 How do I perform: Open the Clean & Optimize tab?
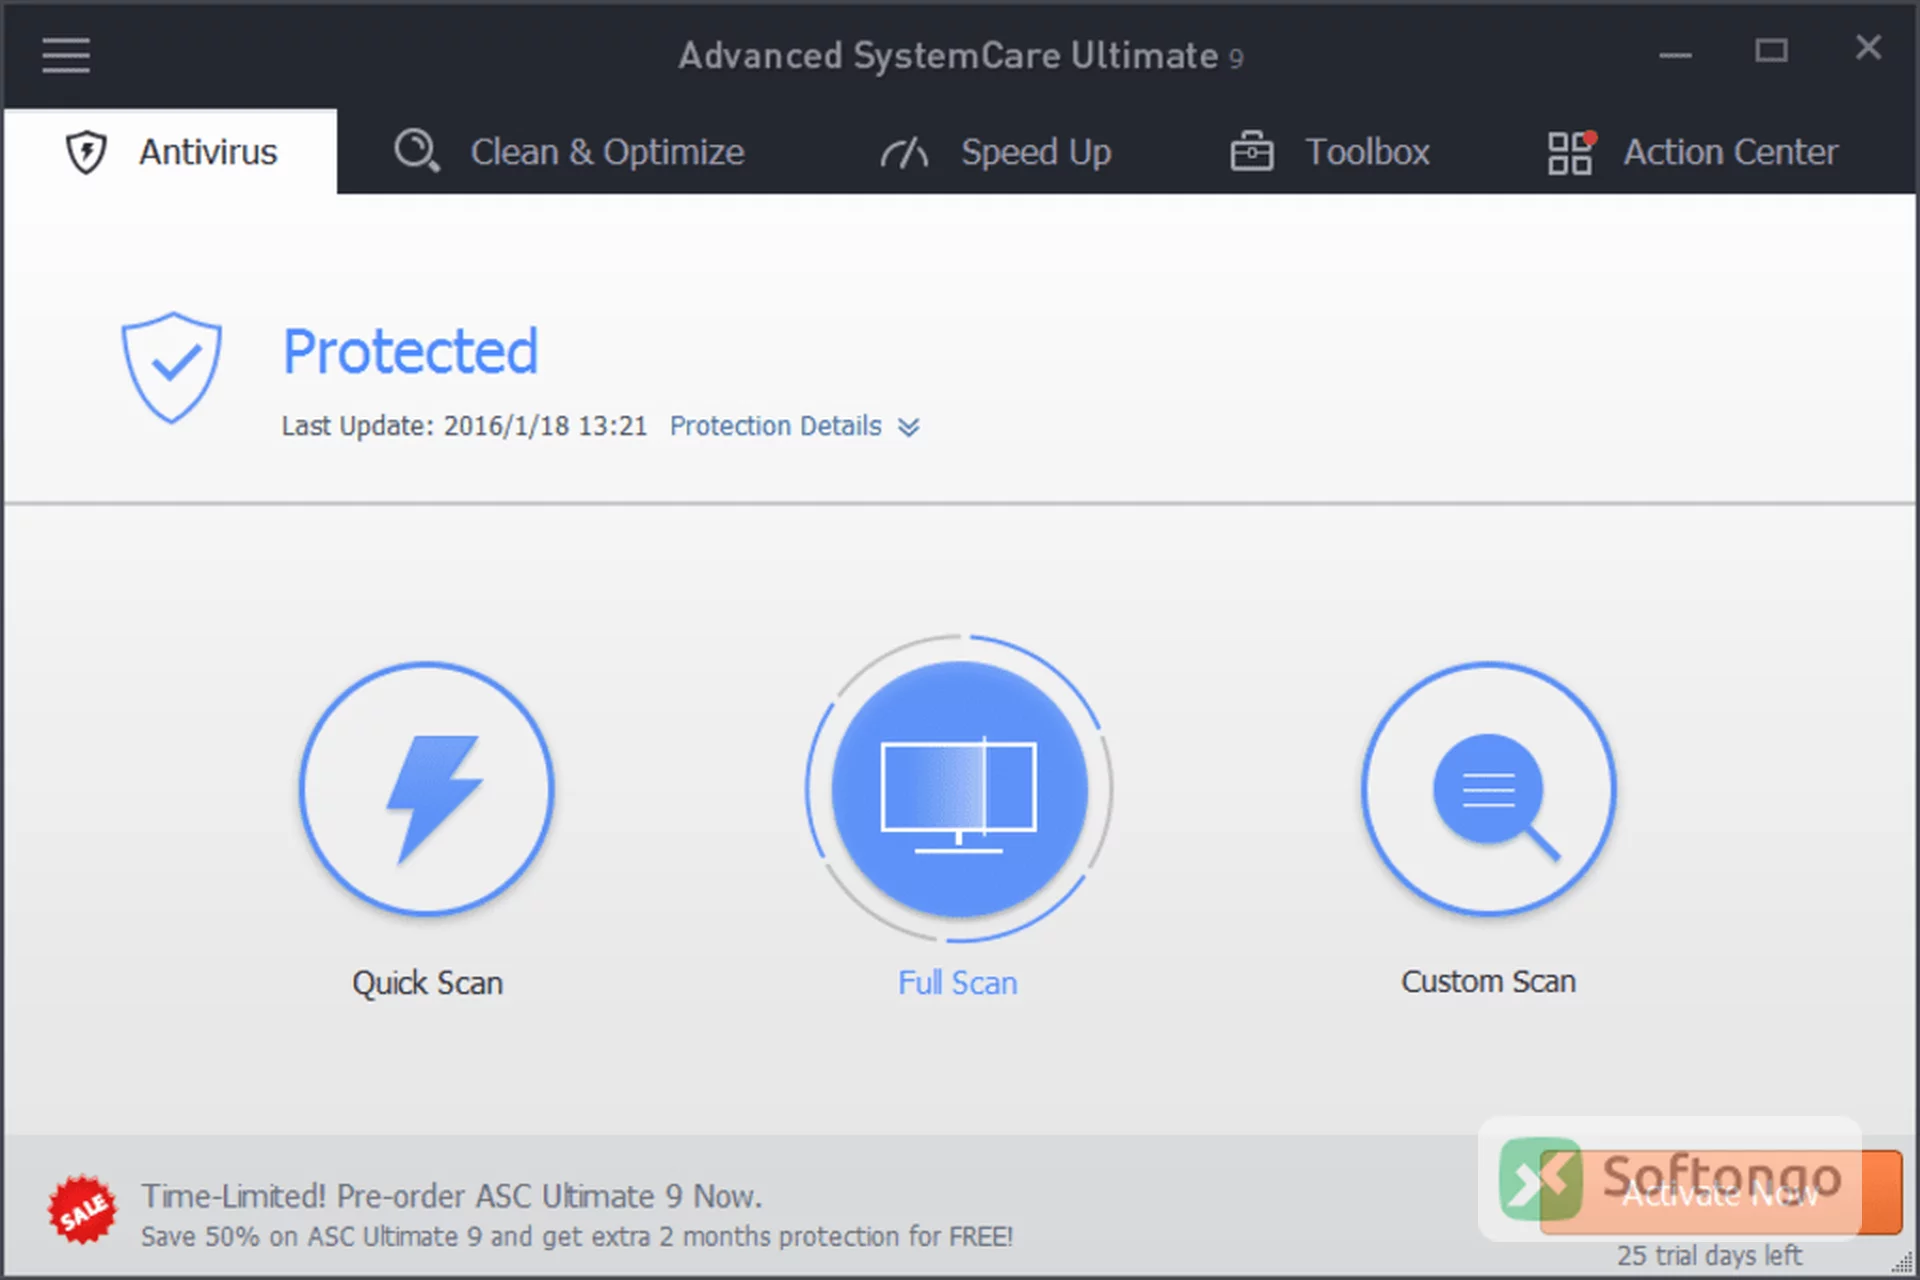point(569,152)
